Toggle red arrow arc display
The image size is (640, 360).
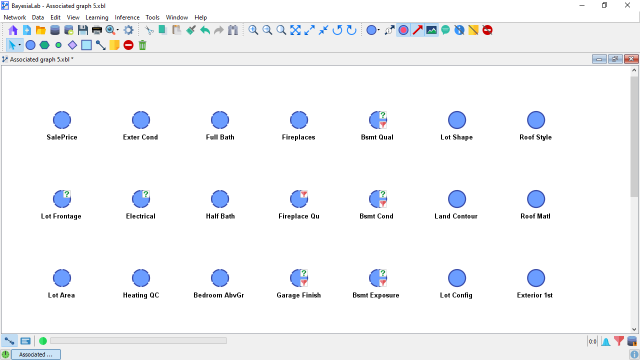pos(417,30)
